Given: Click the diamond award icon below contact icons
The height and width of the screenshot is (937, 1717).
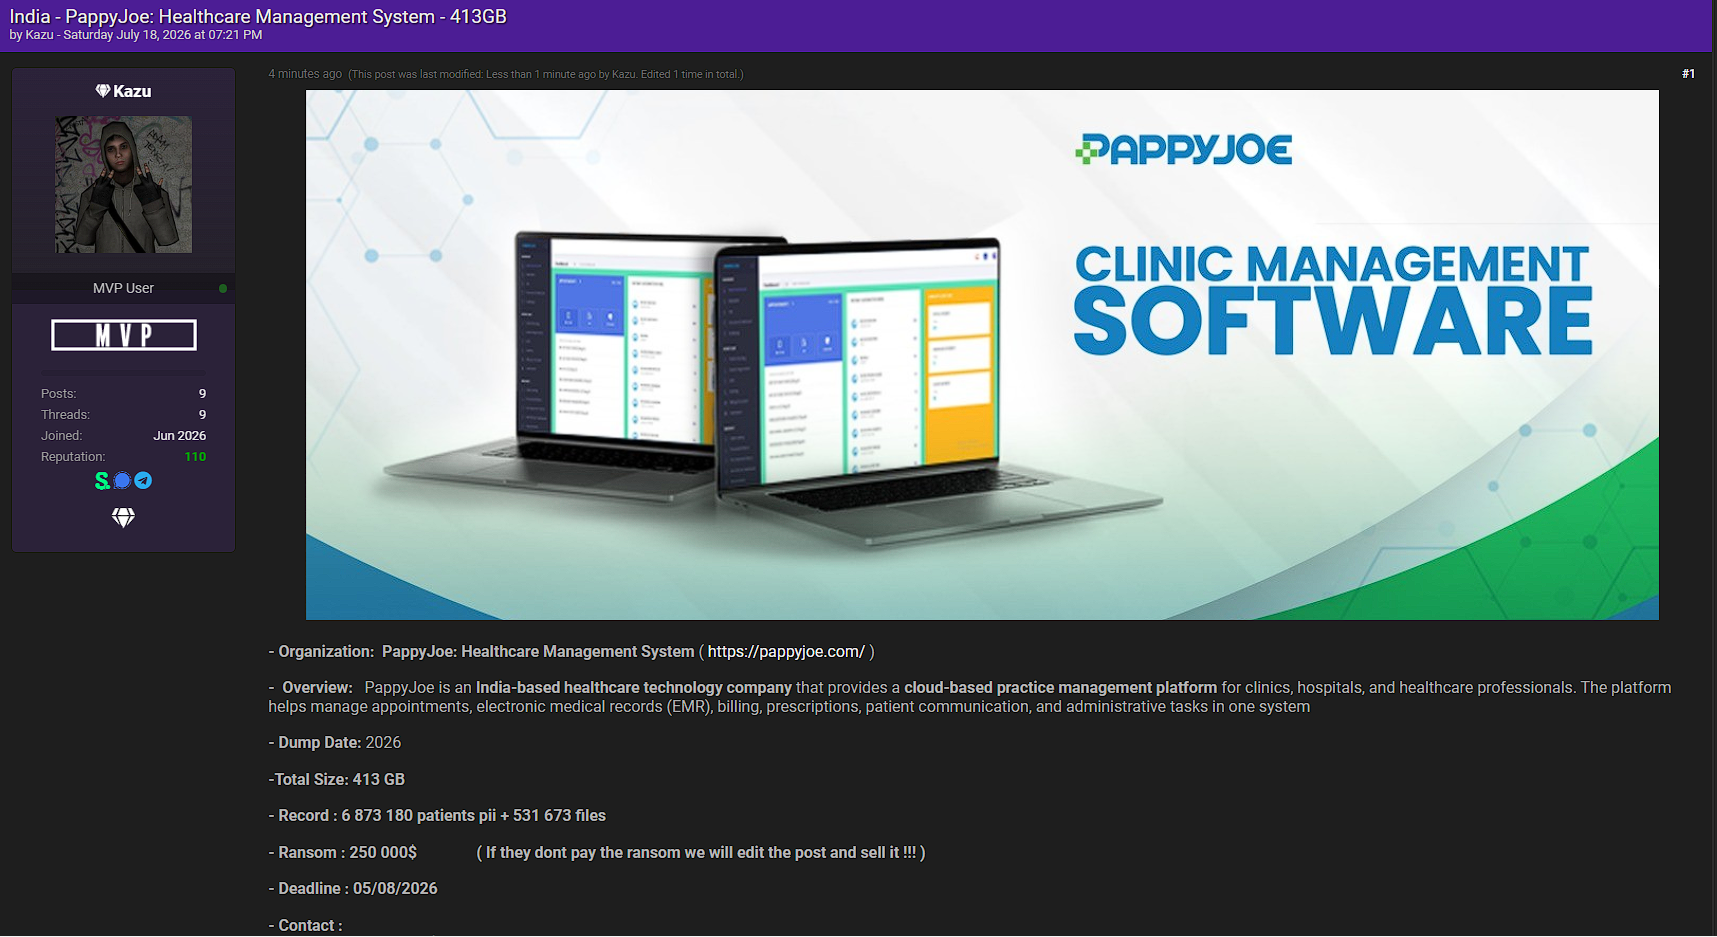Looking at the screenshot, I should click(x=123, y=517).
